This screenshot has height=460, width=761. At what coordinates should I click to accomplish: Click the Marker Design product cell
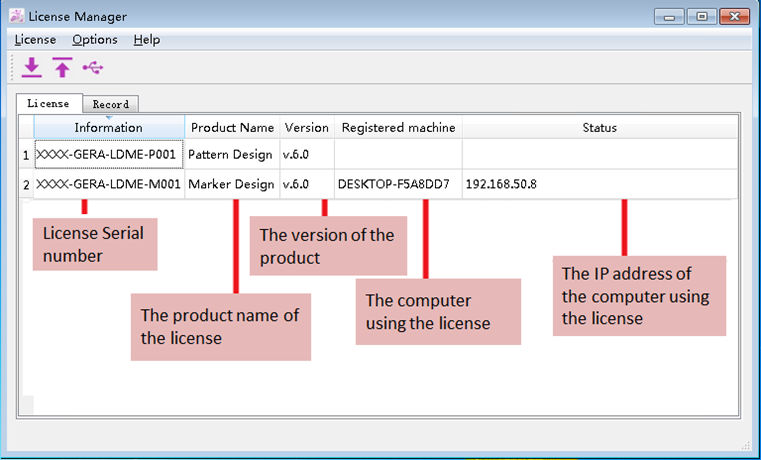231,185
